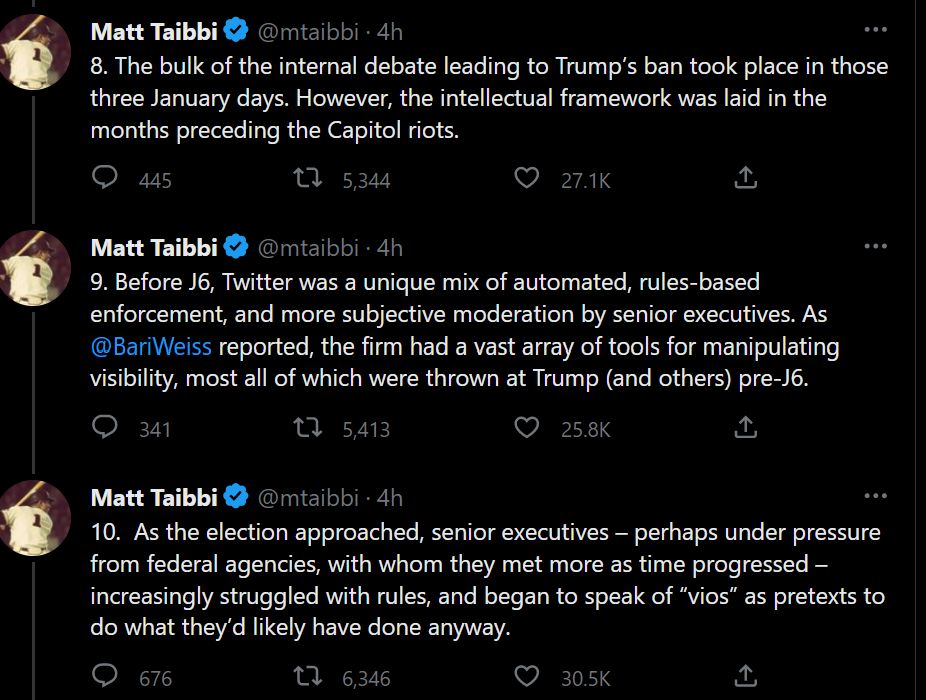Open more options menu for tweet 8
This screenshot has height=700, width=926.
tap(875, 30)
